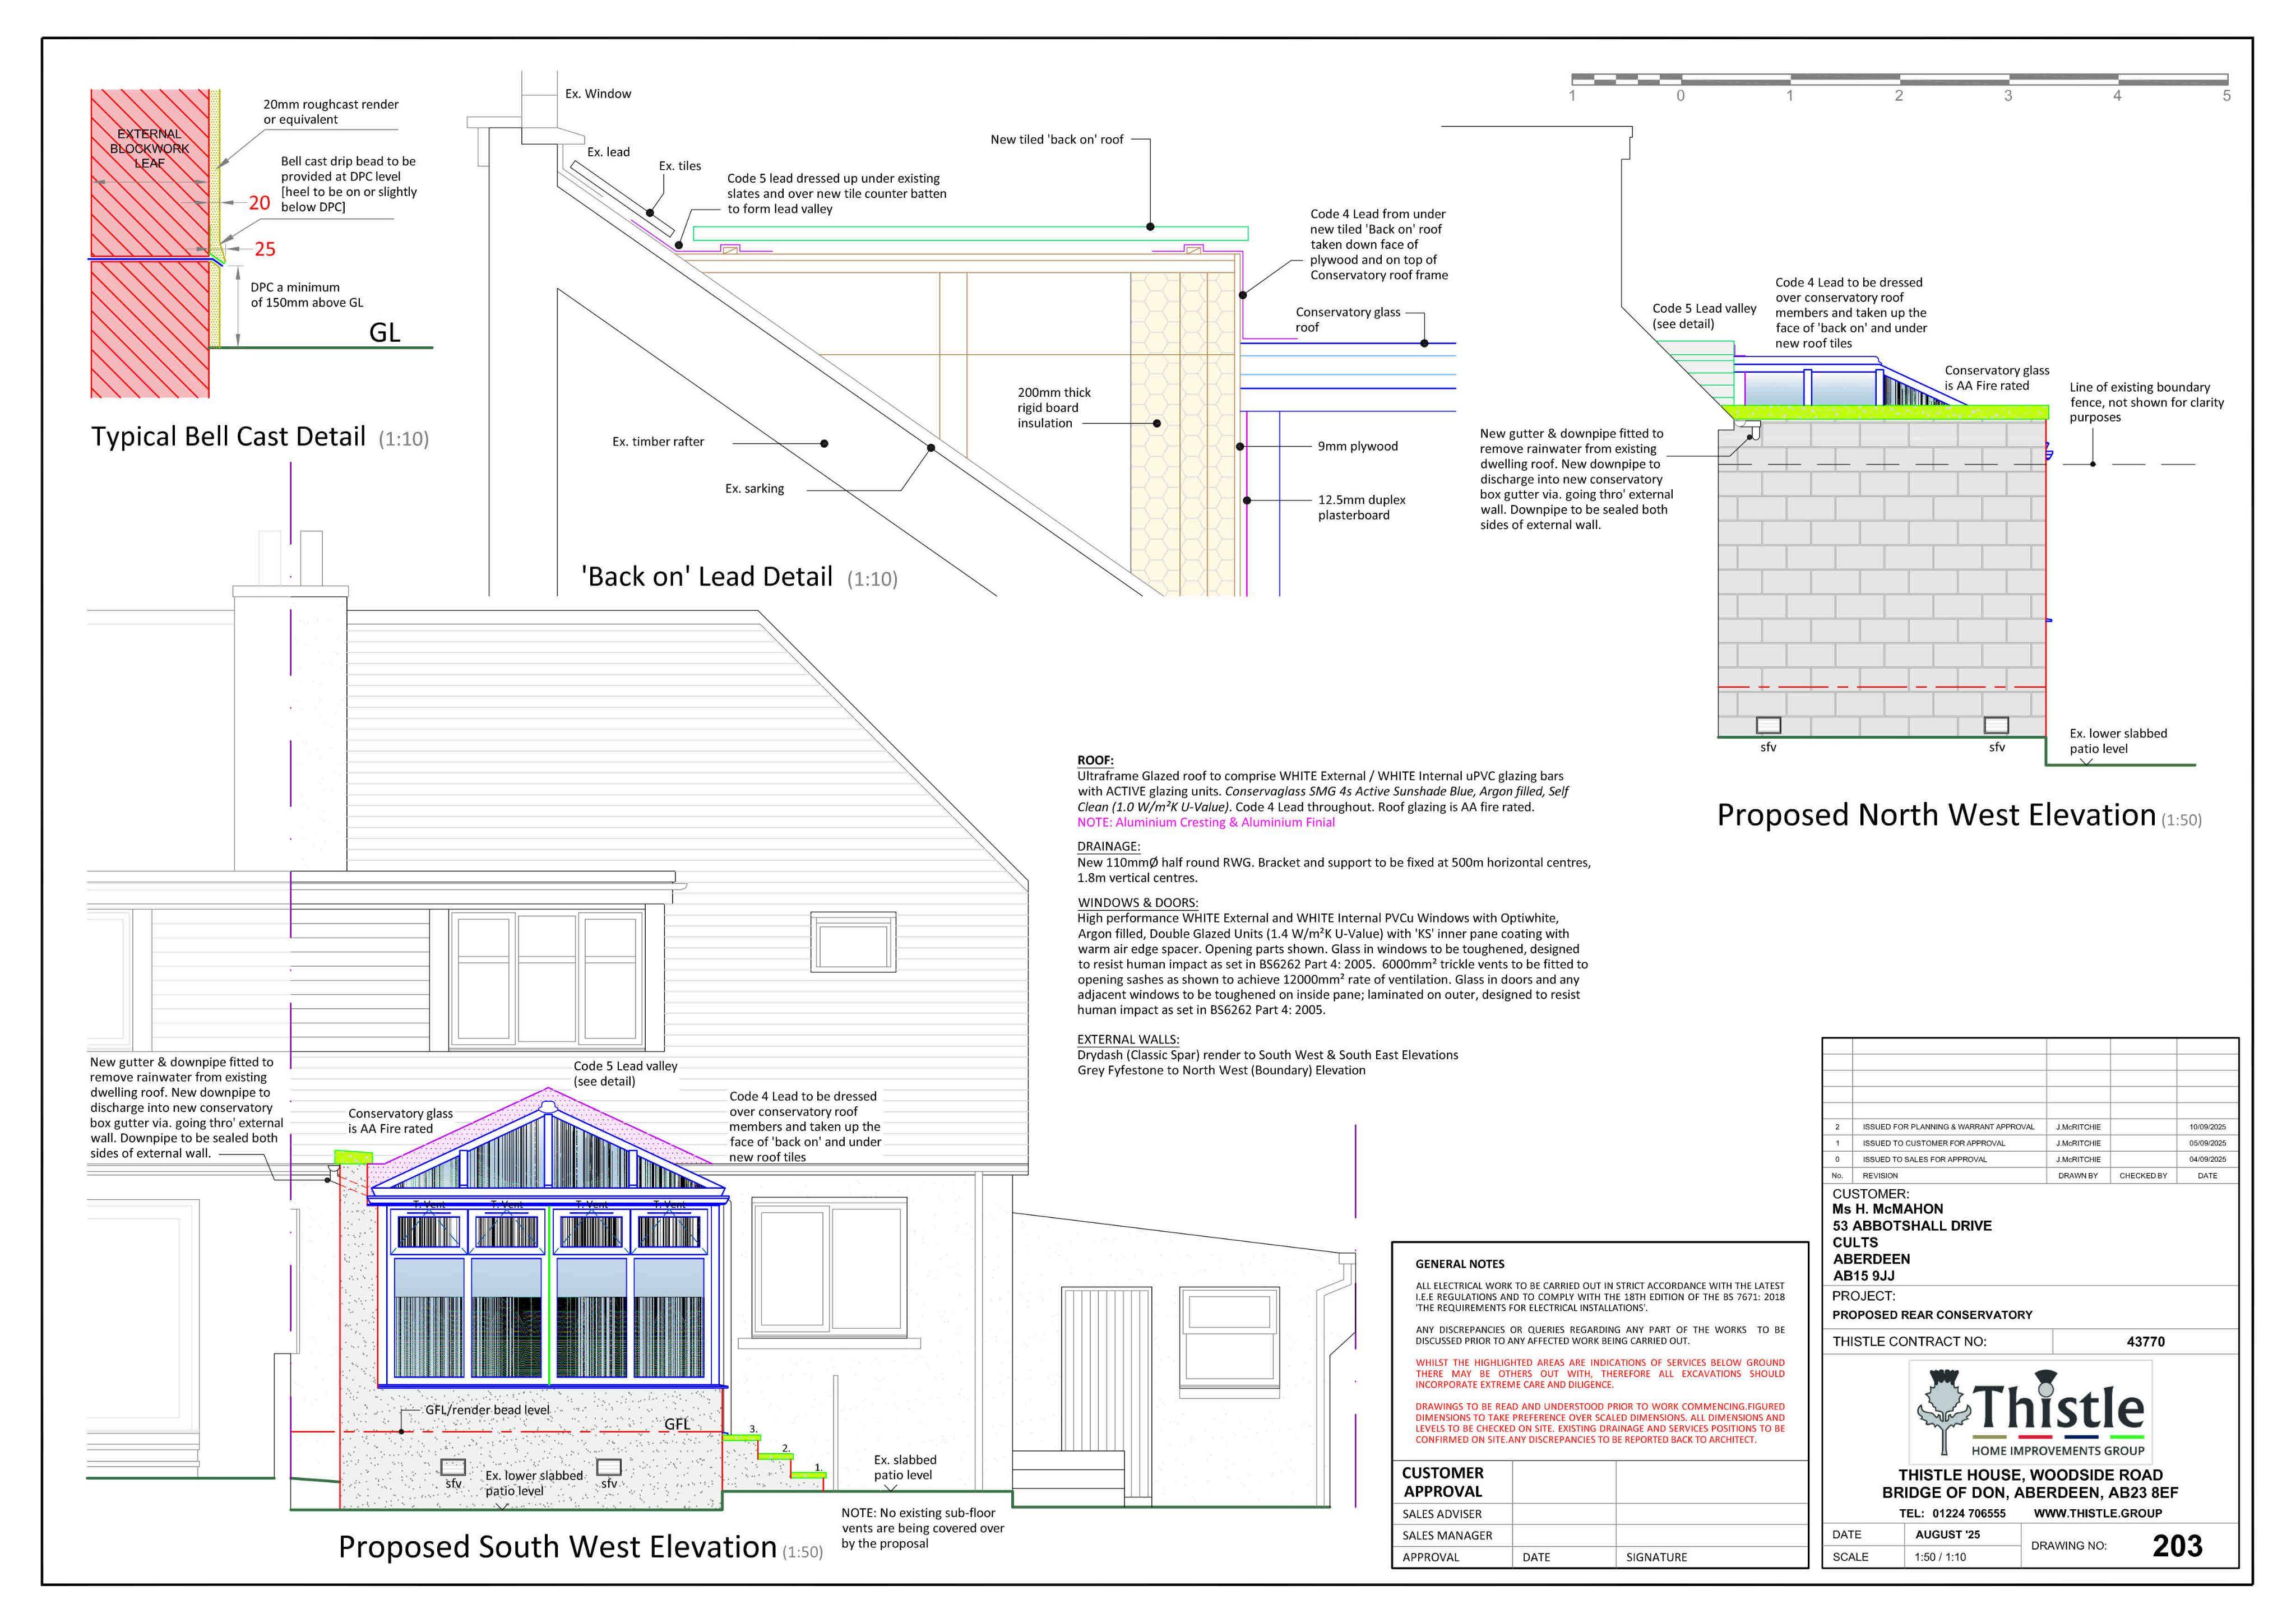
Task: Click the "'Back on' Lead Detail" title
Action: coord(707,577)
